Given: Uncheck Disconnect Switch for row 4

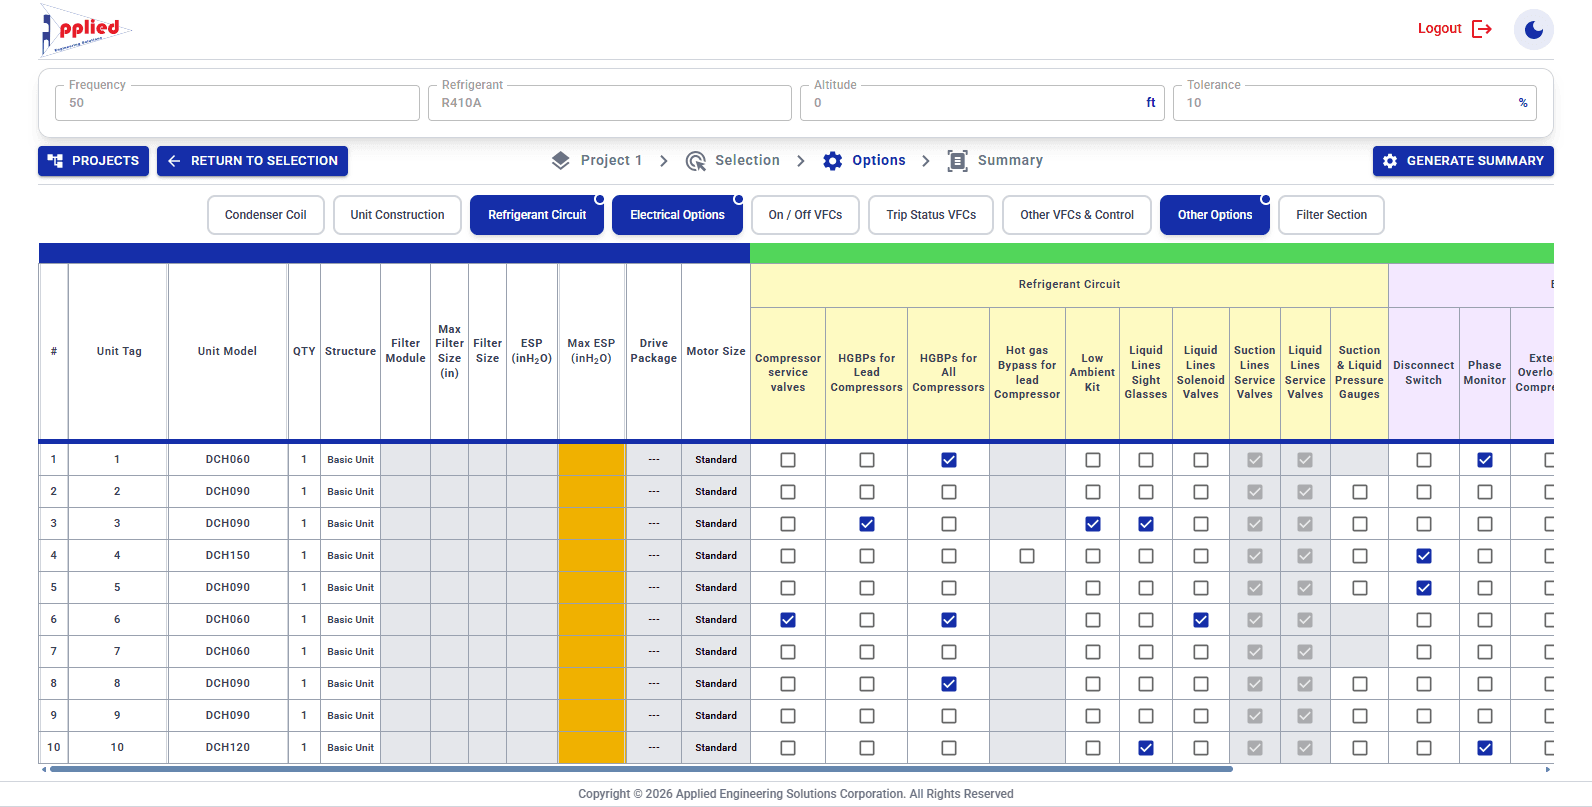Looking at the screenshot, I should click(1424, 556).
